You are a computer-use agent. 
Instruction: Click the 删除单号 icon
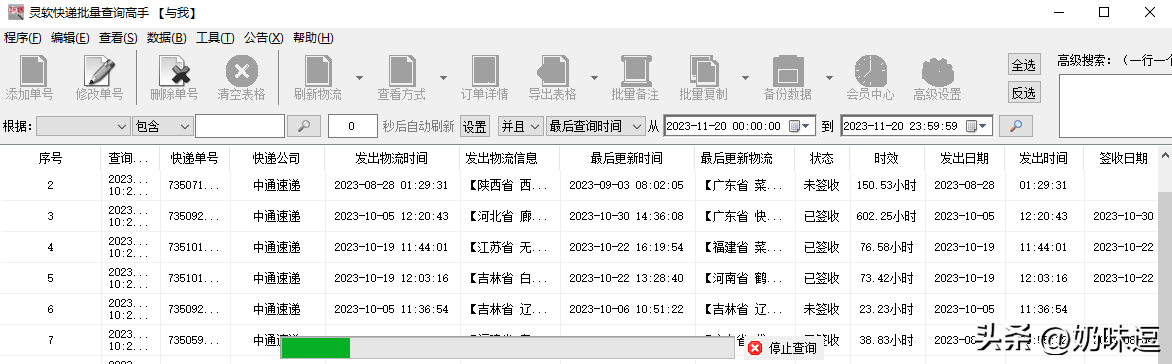coord(175,71)
